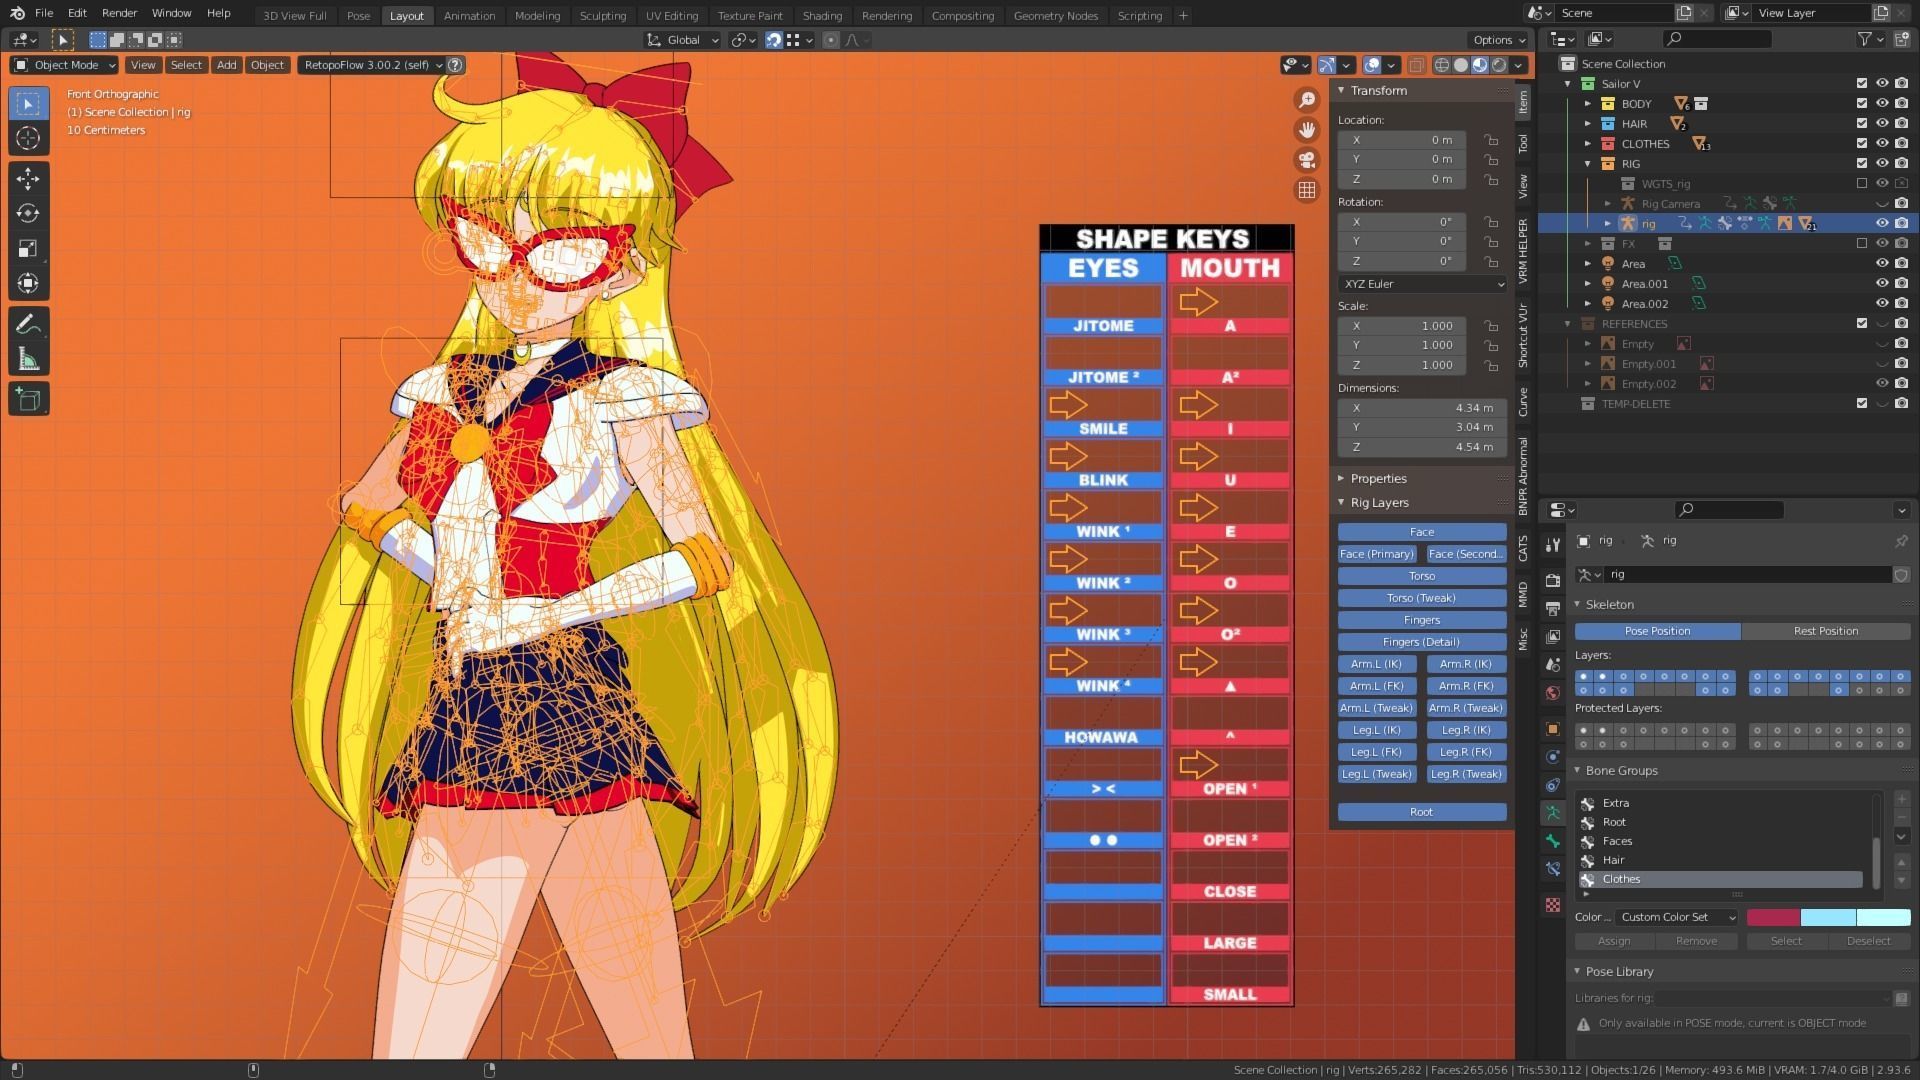Click the Root rig layer button
Screen dimensions: 1920x1080
tap(1422, 812)
